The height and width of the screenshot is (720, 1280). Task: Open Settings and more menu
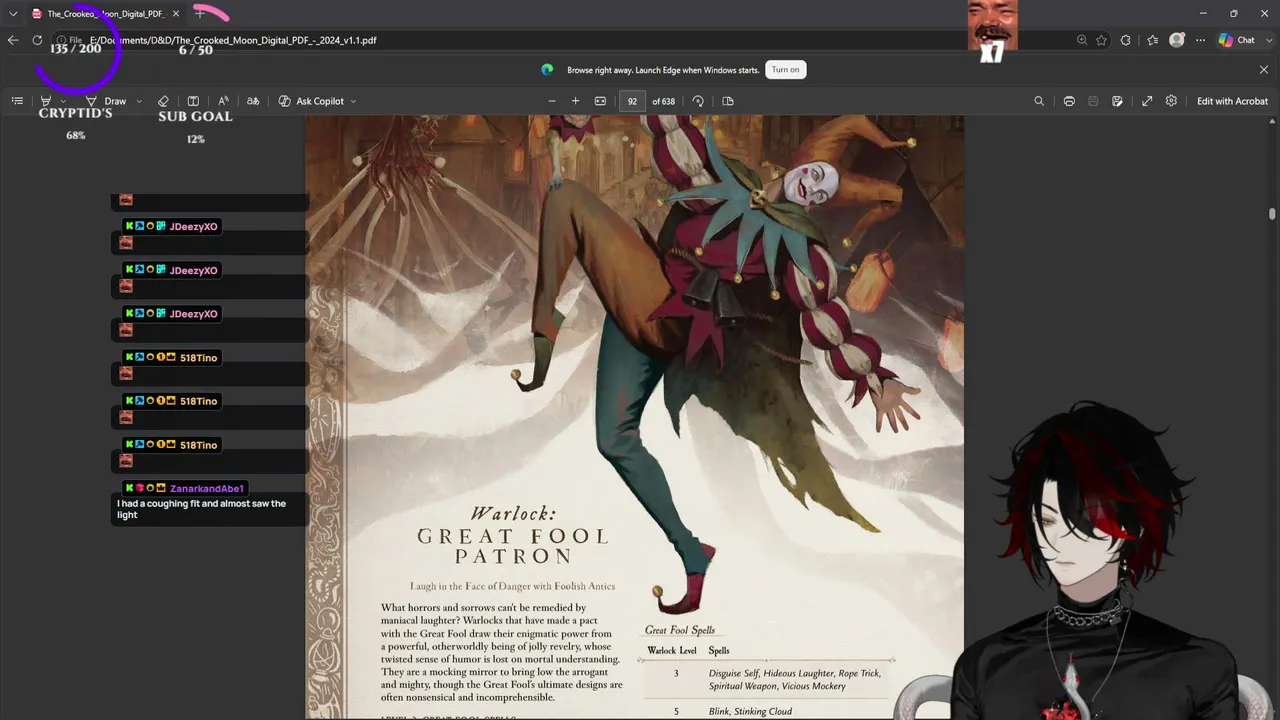click(x=1200, y=40)
